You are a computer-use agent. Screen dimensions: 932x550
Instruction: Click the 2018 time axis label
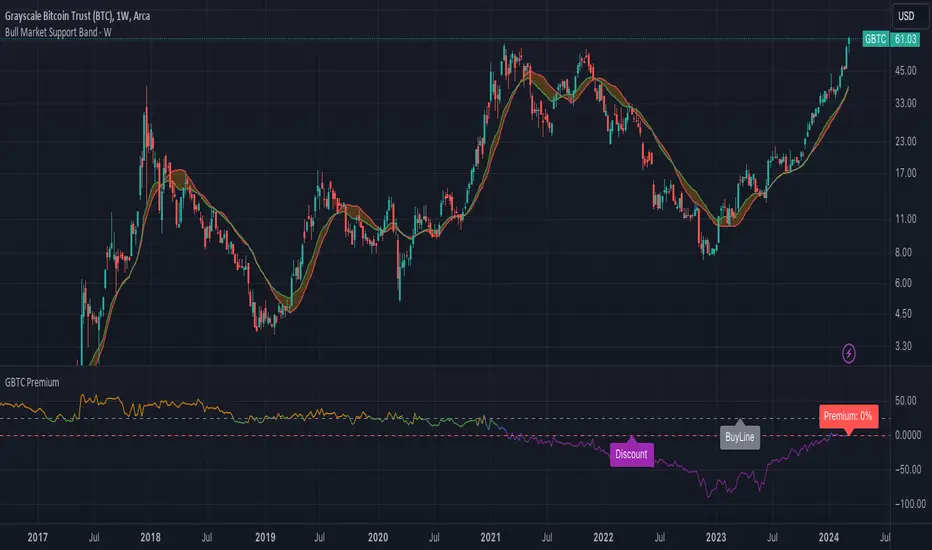(150, 538)
